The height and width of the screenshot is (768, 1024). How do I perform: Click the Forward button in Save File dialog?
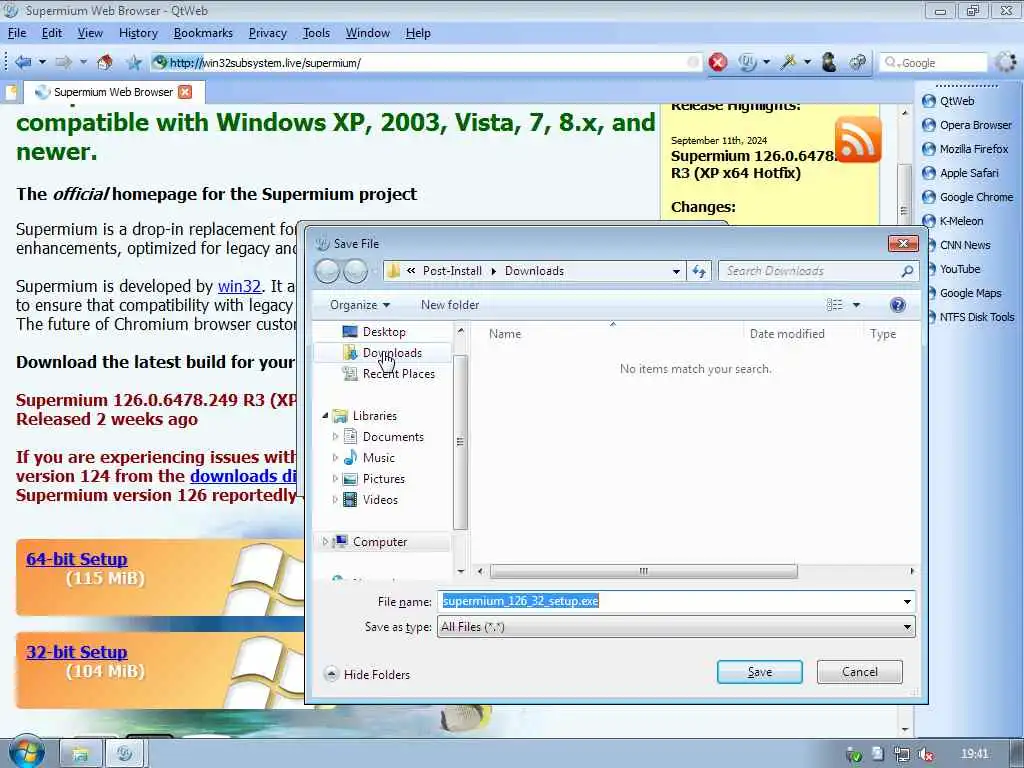pyautogui.click(x=356, y=271)
